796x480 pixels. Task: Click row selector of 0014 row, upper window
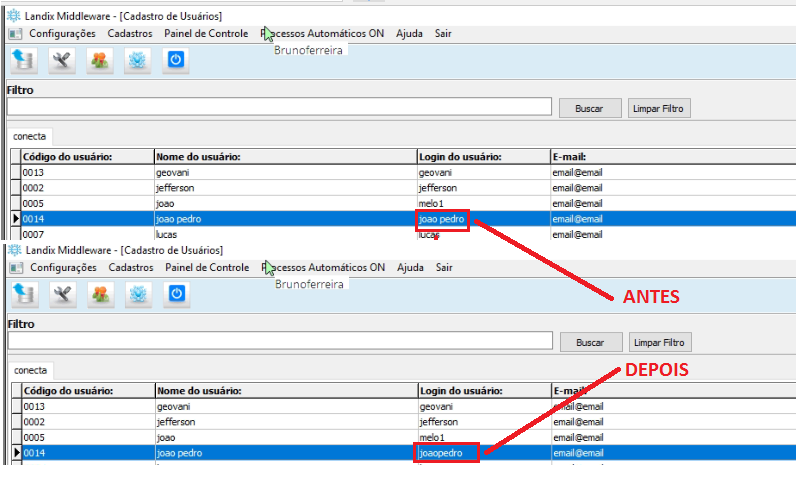(x=15, y=219)
